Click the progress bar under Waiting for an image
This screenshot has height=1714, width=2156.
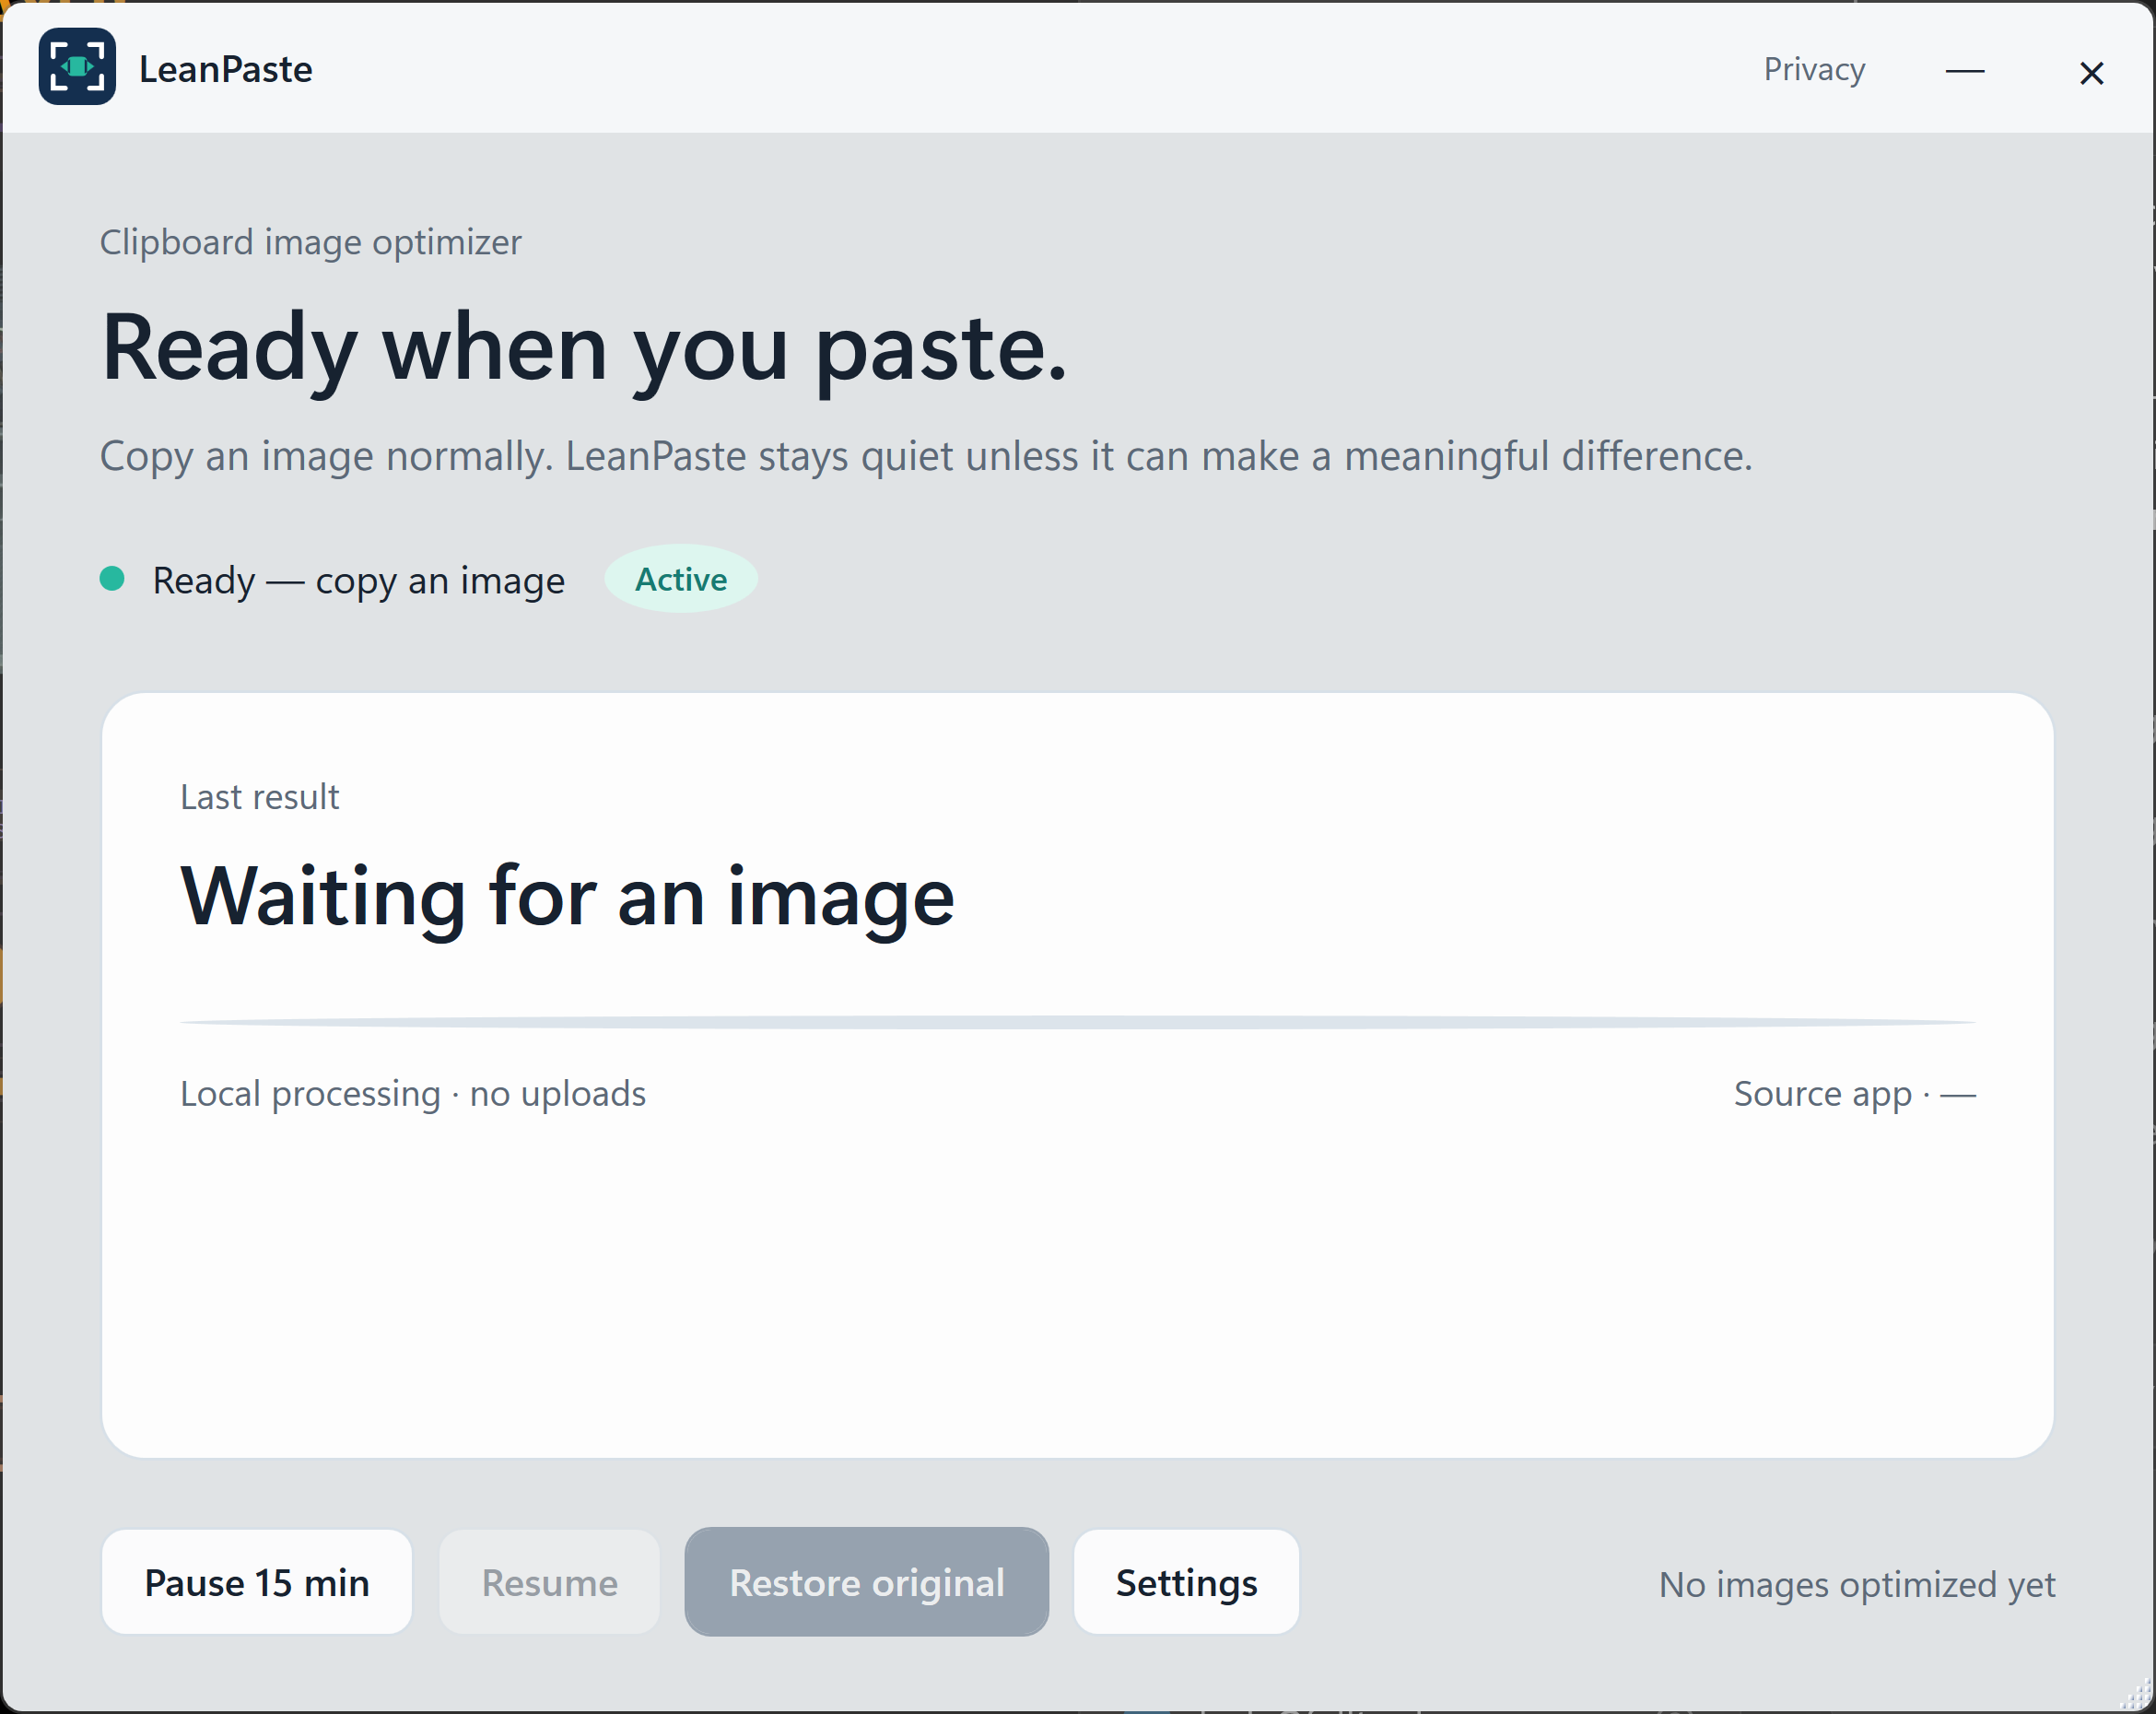click(1077, 1022)
